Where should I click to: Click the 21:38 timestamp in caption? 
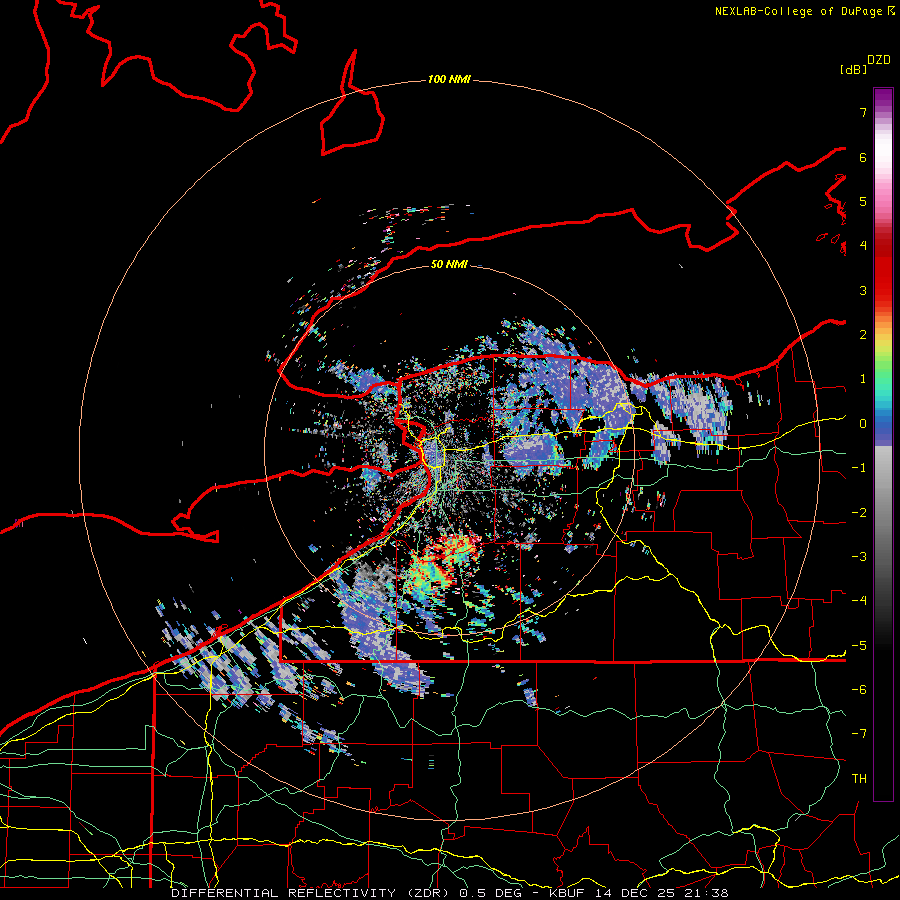706,893
